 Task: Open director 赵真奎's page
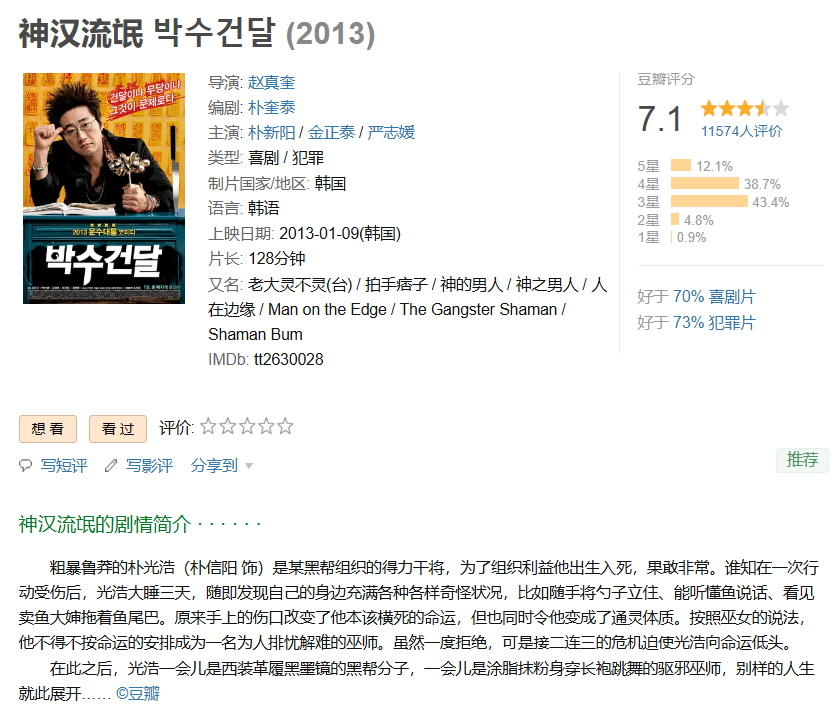[271, 82]
